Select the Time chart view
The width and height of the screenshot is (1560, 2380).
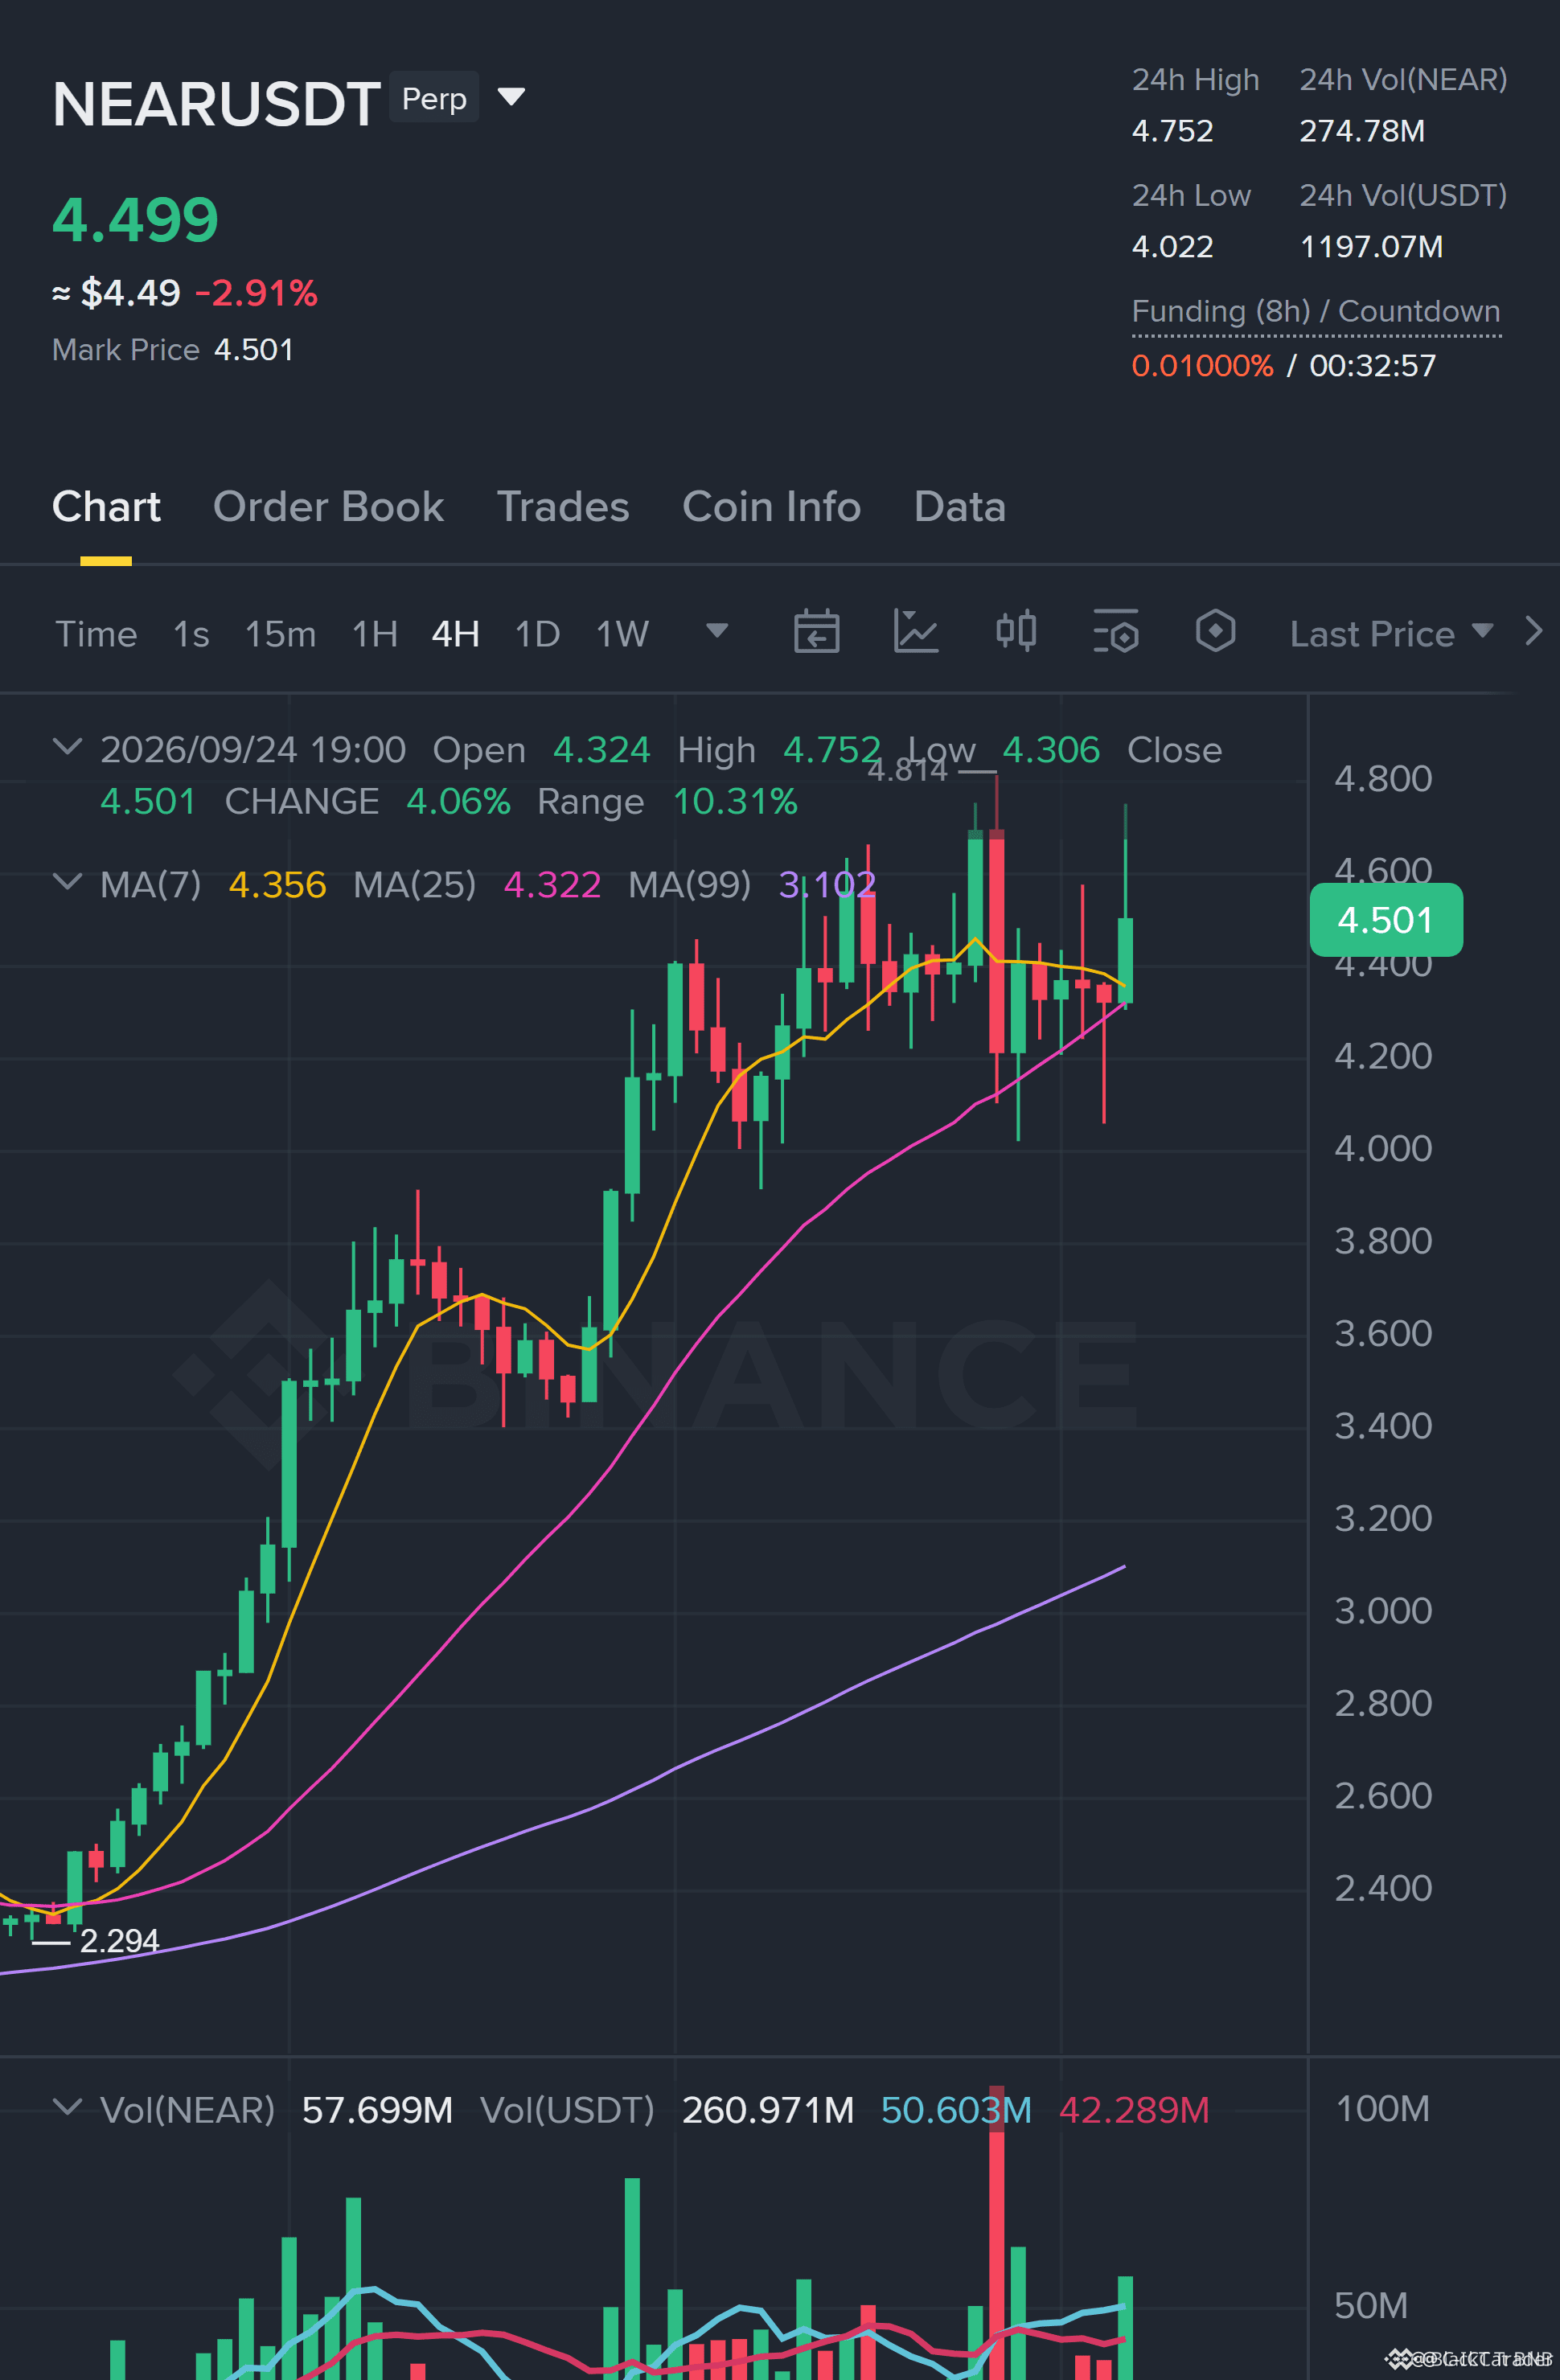96,634
